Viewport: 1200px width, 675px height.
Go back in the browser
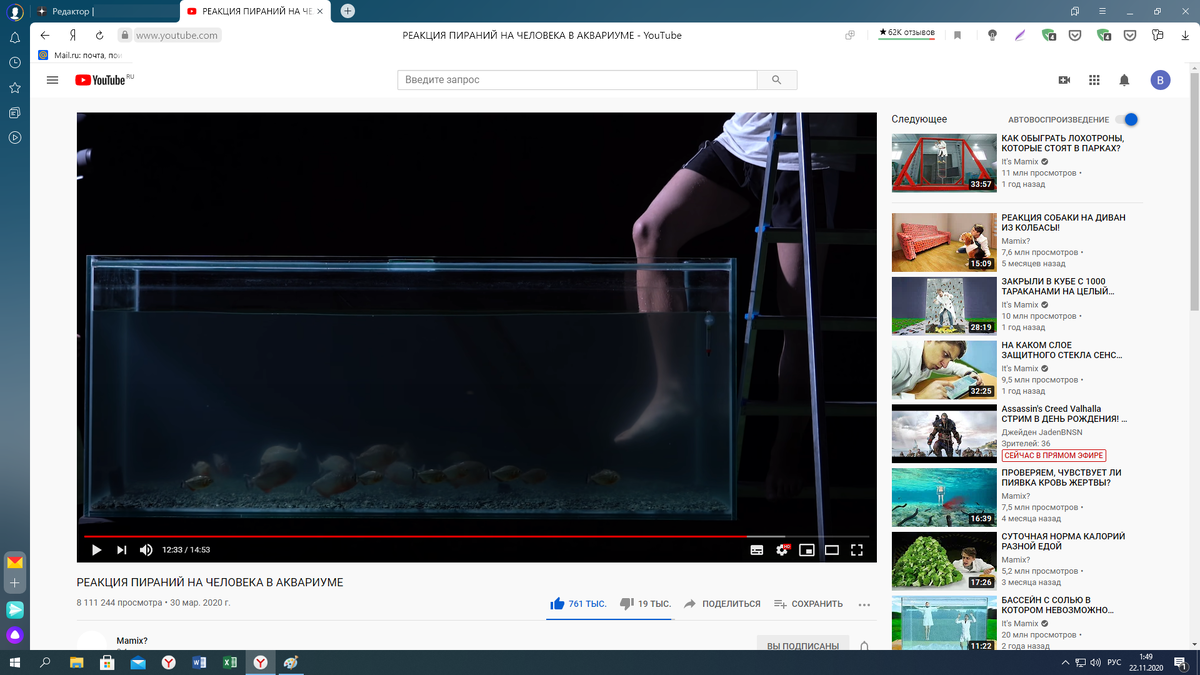point(45,35)
